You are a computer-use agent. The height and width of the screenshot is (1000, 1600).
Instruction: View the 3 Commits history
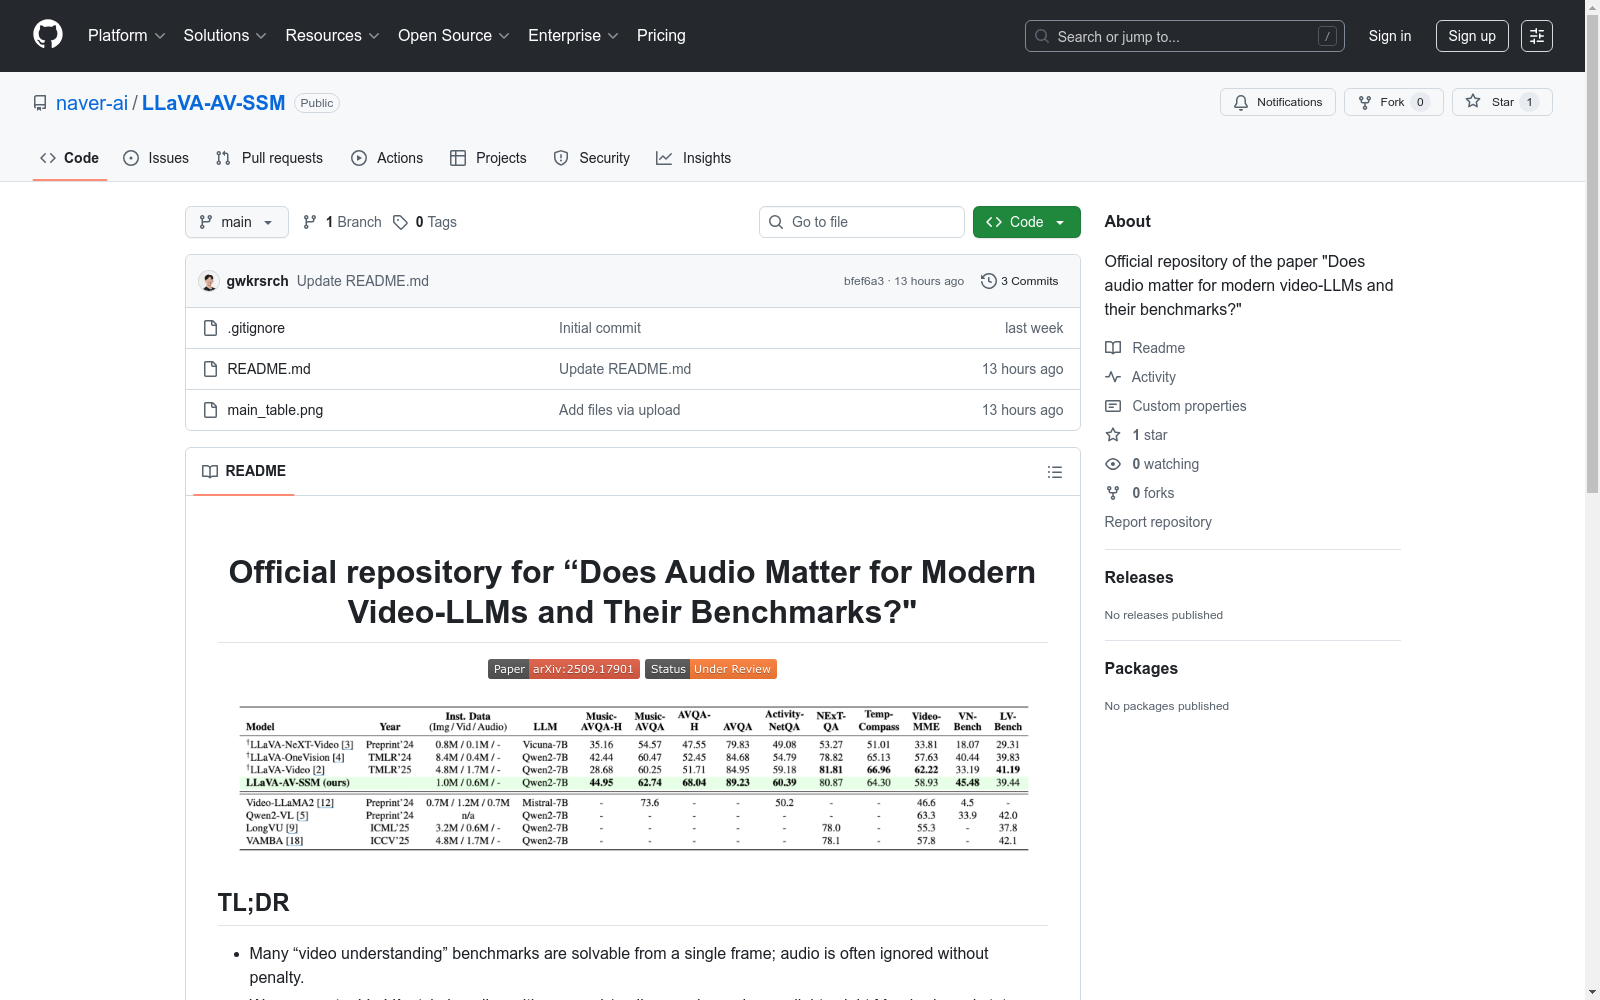click(x=1020, y=281)
